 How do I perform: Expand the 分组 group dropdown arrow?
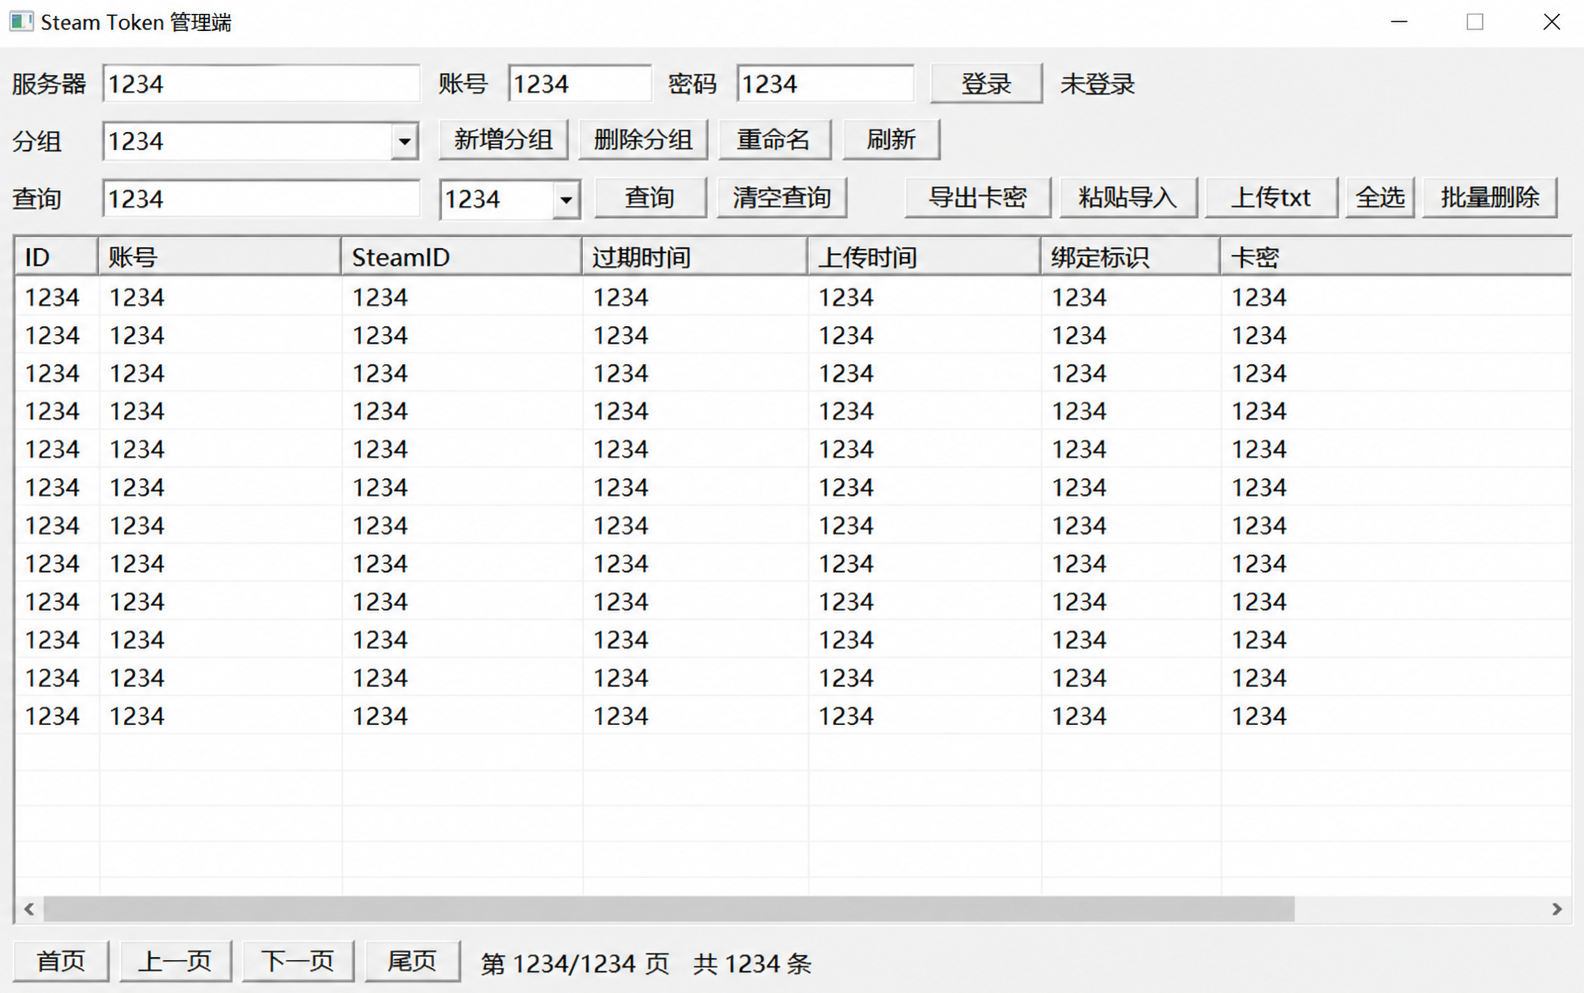(x=404, y=141)
